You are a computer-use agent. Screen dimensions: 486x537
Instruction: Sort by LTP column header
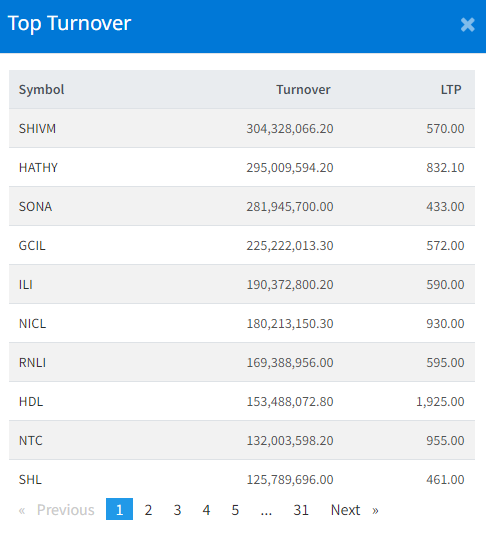(x=451, y=90)
